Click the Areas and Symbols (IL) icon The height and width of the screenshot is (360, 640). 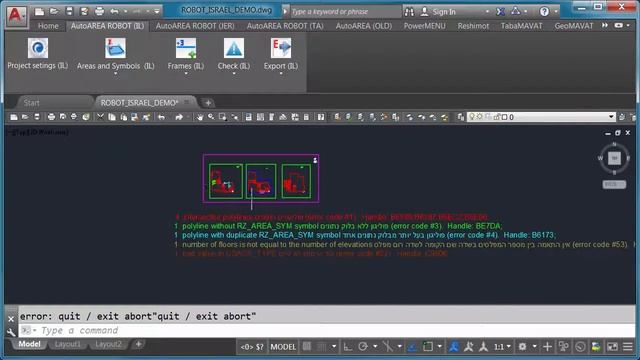point(116,48)
